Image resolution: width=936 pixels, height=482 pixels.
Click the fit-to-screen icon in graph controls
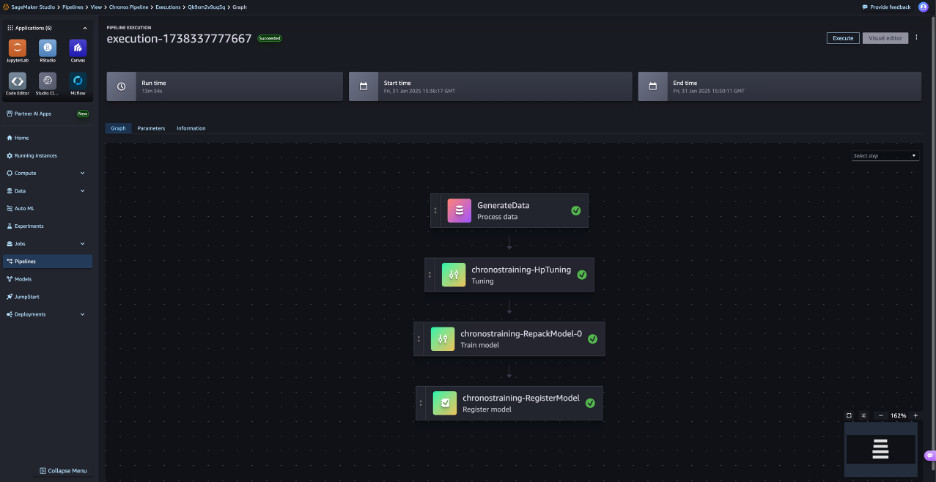[x=849, y=415]
